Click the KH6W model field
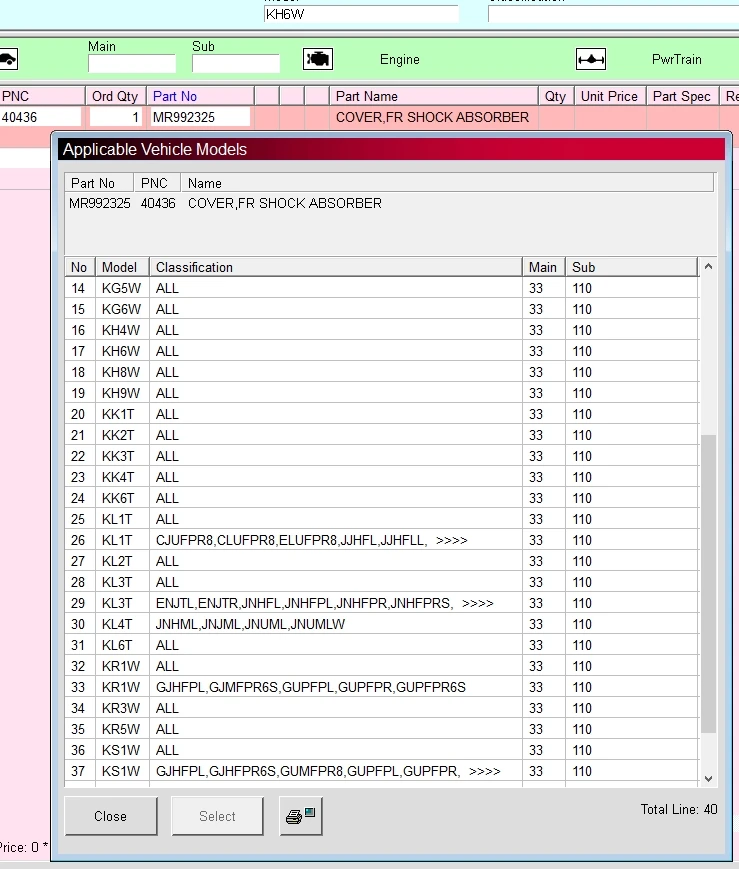 (x=361, y=14)
